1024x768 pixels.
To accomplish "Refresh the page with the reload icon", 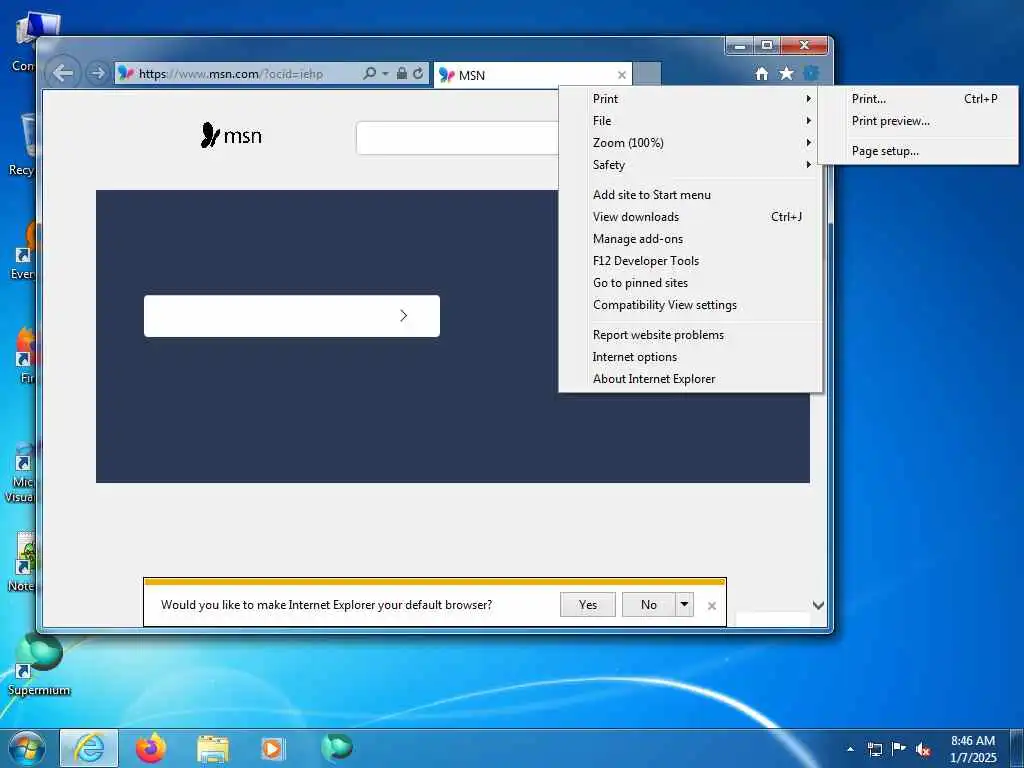I will pyautogui.click(x=418, y=73).
